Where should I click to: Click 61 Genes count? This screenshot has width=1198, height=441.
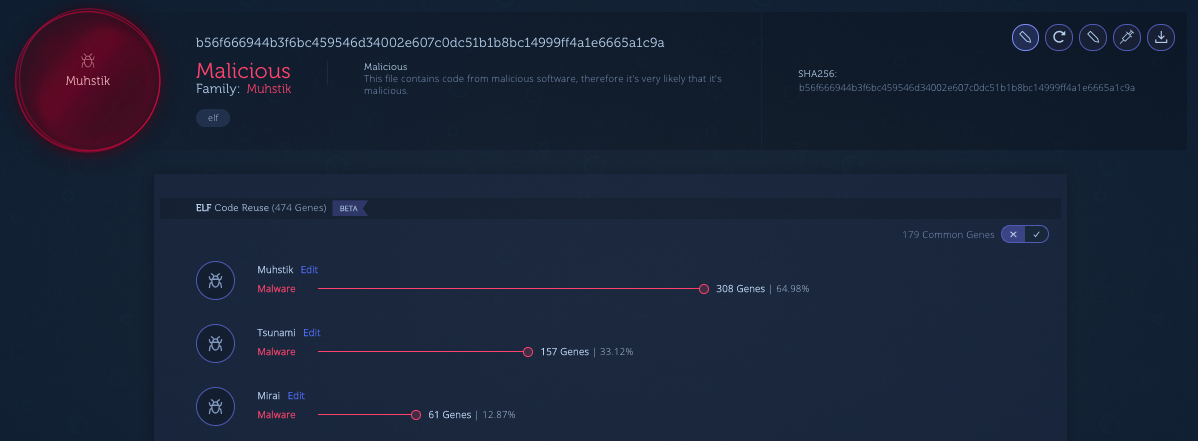450,415
